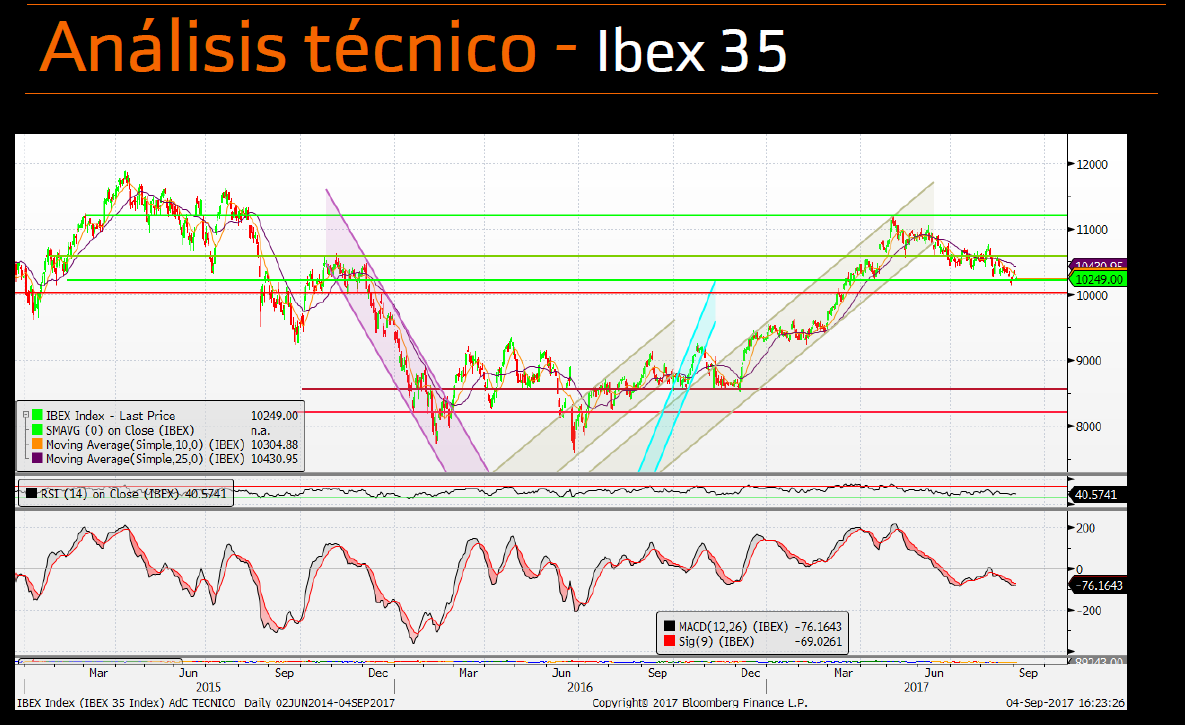The height and width of the screenshot is (725, 1185).
Task: Click the 'Análisis técnico' orange title
Action: point(288,47)
